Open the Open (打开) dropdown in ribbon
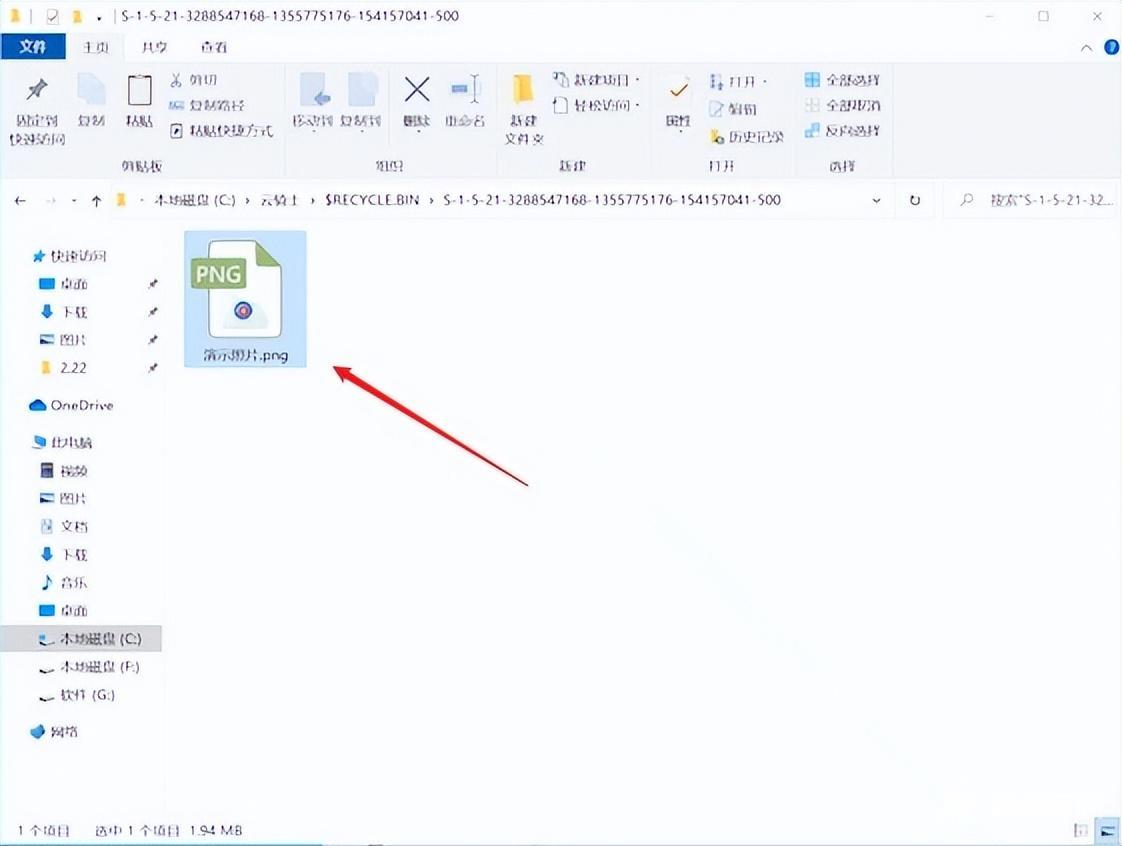Image resolution: width=1122 pixels, height=846 pixels. tap(738, 81)
